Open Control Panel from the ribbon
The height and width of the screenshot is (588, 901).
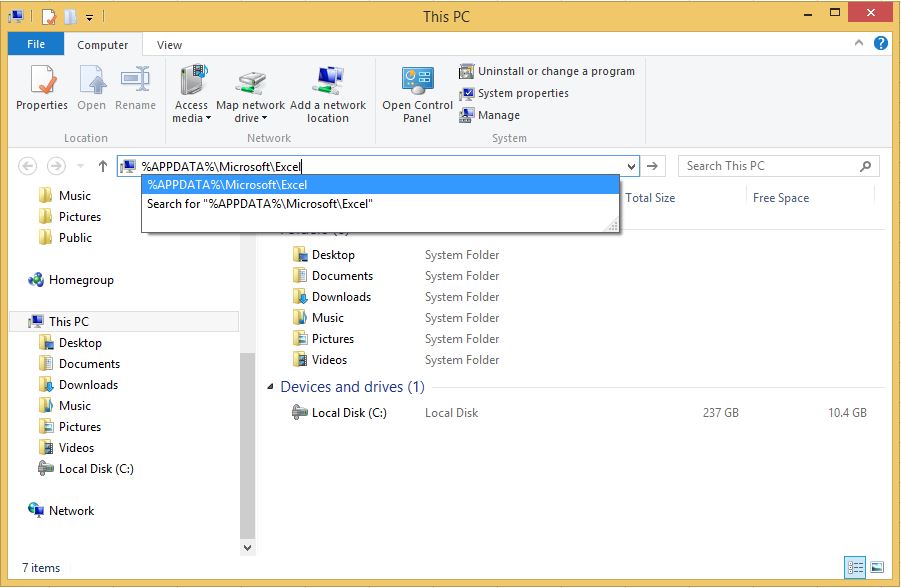click(417, 94)
